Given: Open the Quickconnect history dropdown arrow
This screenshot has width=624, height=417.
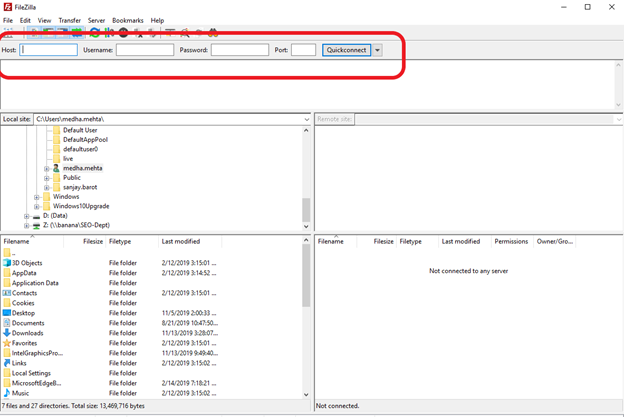Looking at the screenshot, I should (x=377, y=50).
